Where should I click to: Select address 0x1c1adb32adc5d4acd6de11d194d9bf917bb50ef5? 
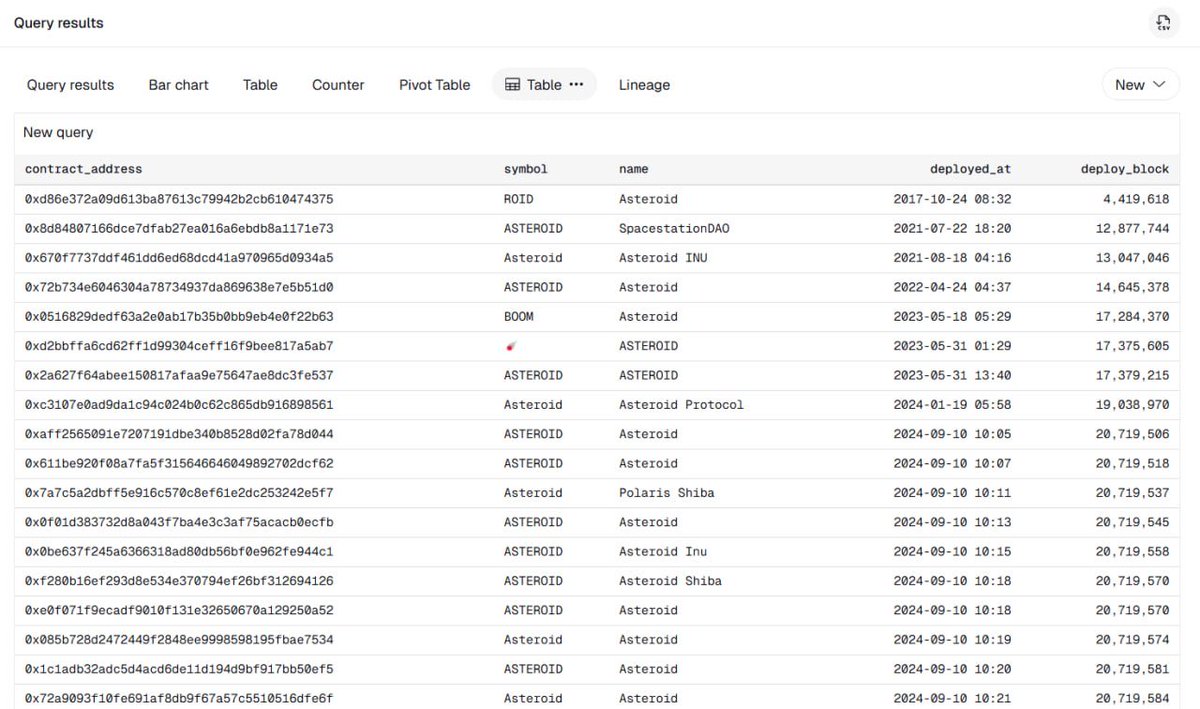[x=179, y=669]
